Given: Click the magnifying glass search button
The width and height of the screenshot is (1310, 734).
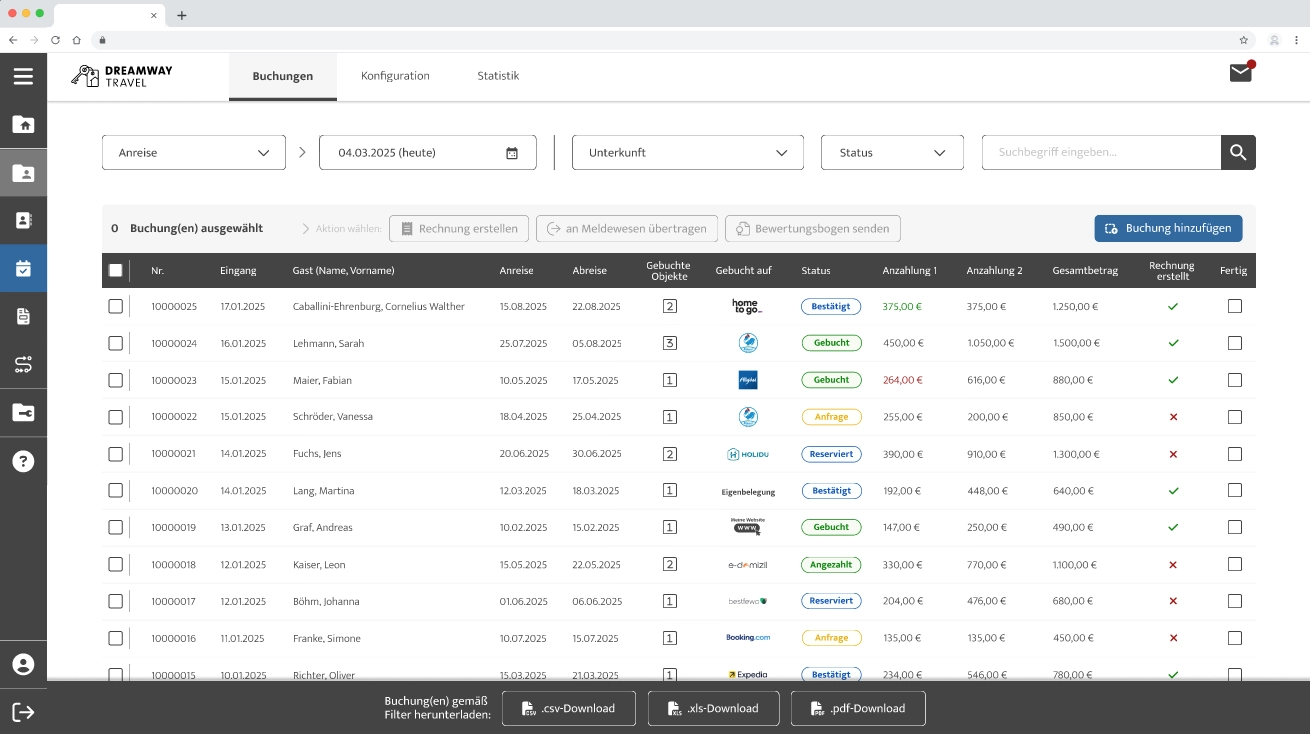Looking at the screenshot, I should [x=1238, y=153].
